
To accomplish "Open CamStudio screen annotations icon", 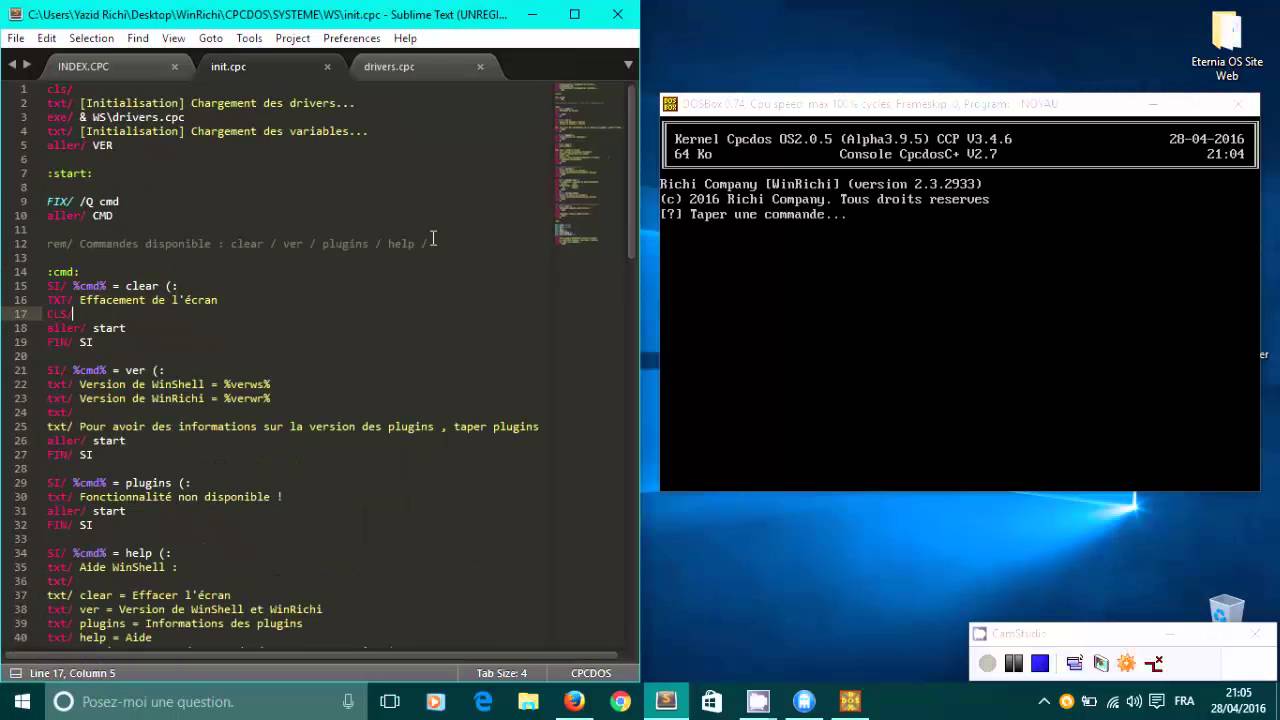I will (x=1101, y=663).
